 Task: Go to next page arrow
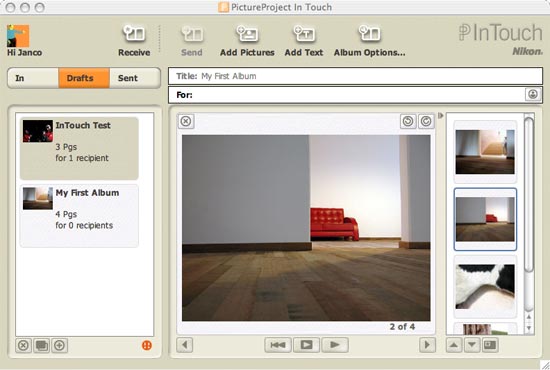coord(427,345)
